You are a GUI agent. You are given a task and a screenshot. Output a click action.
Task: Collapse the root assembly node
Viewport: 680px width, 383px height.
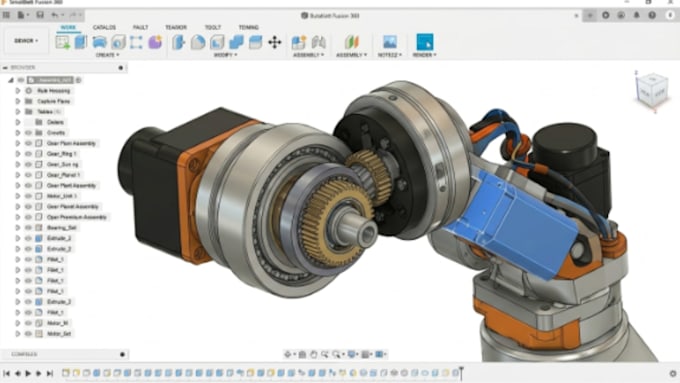(x=11, y=80)
